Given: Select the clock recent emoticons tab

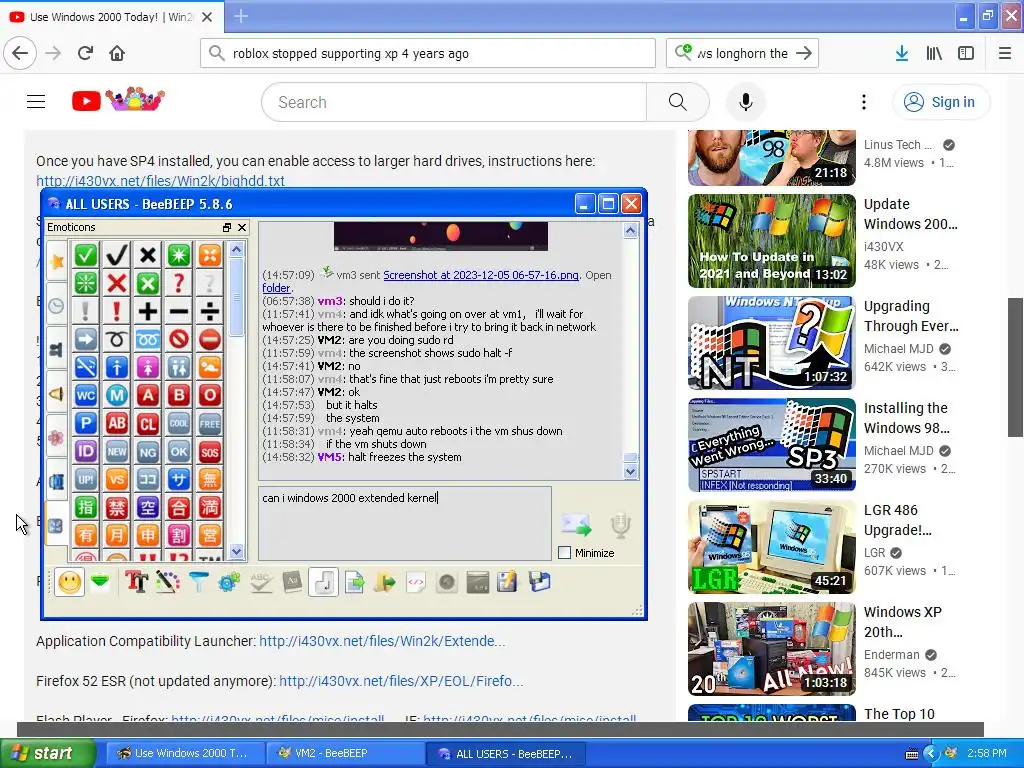Looking at the screenshot, I should pos(57,305).
